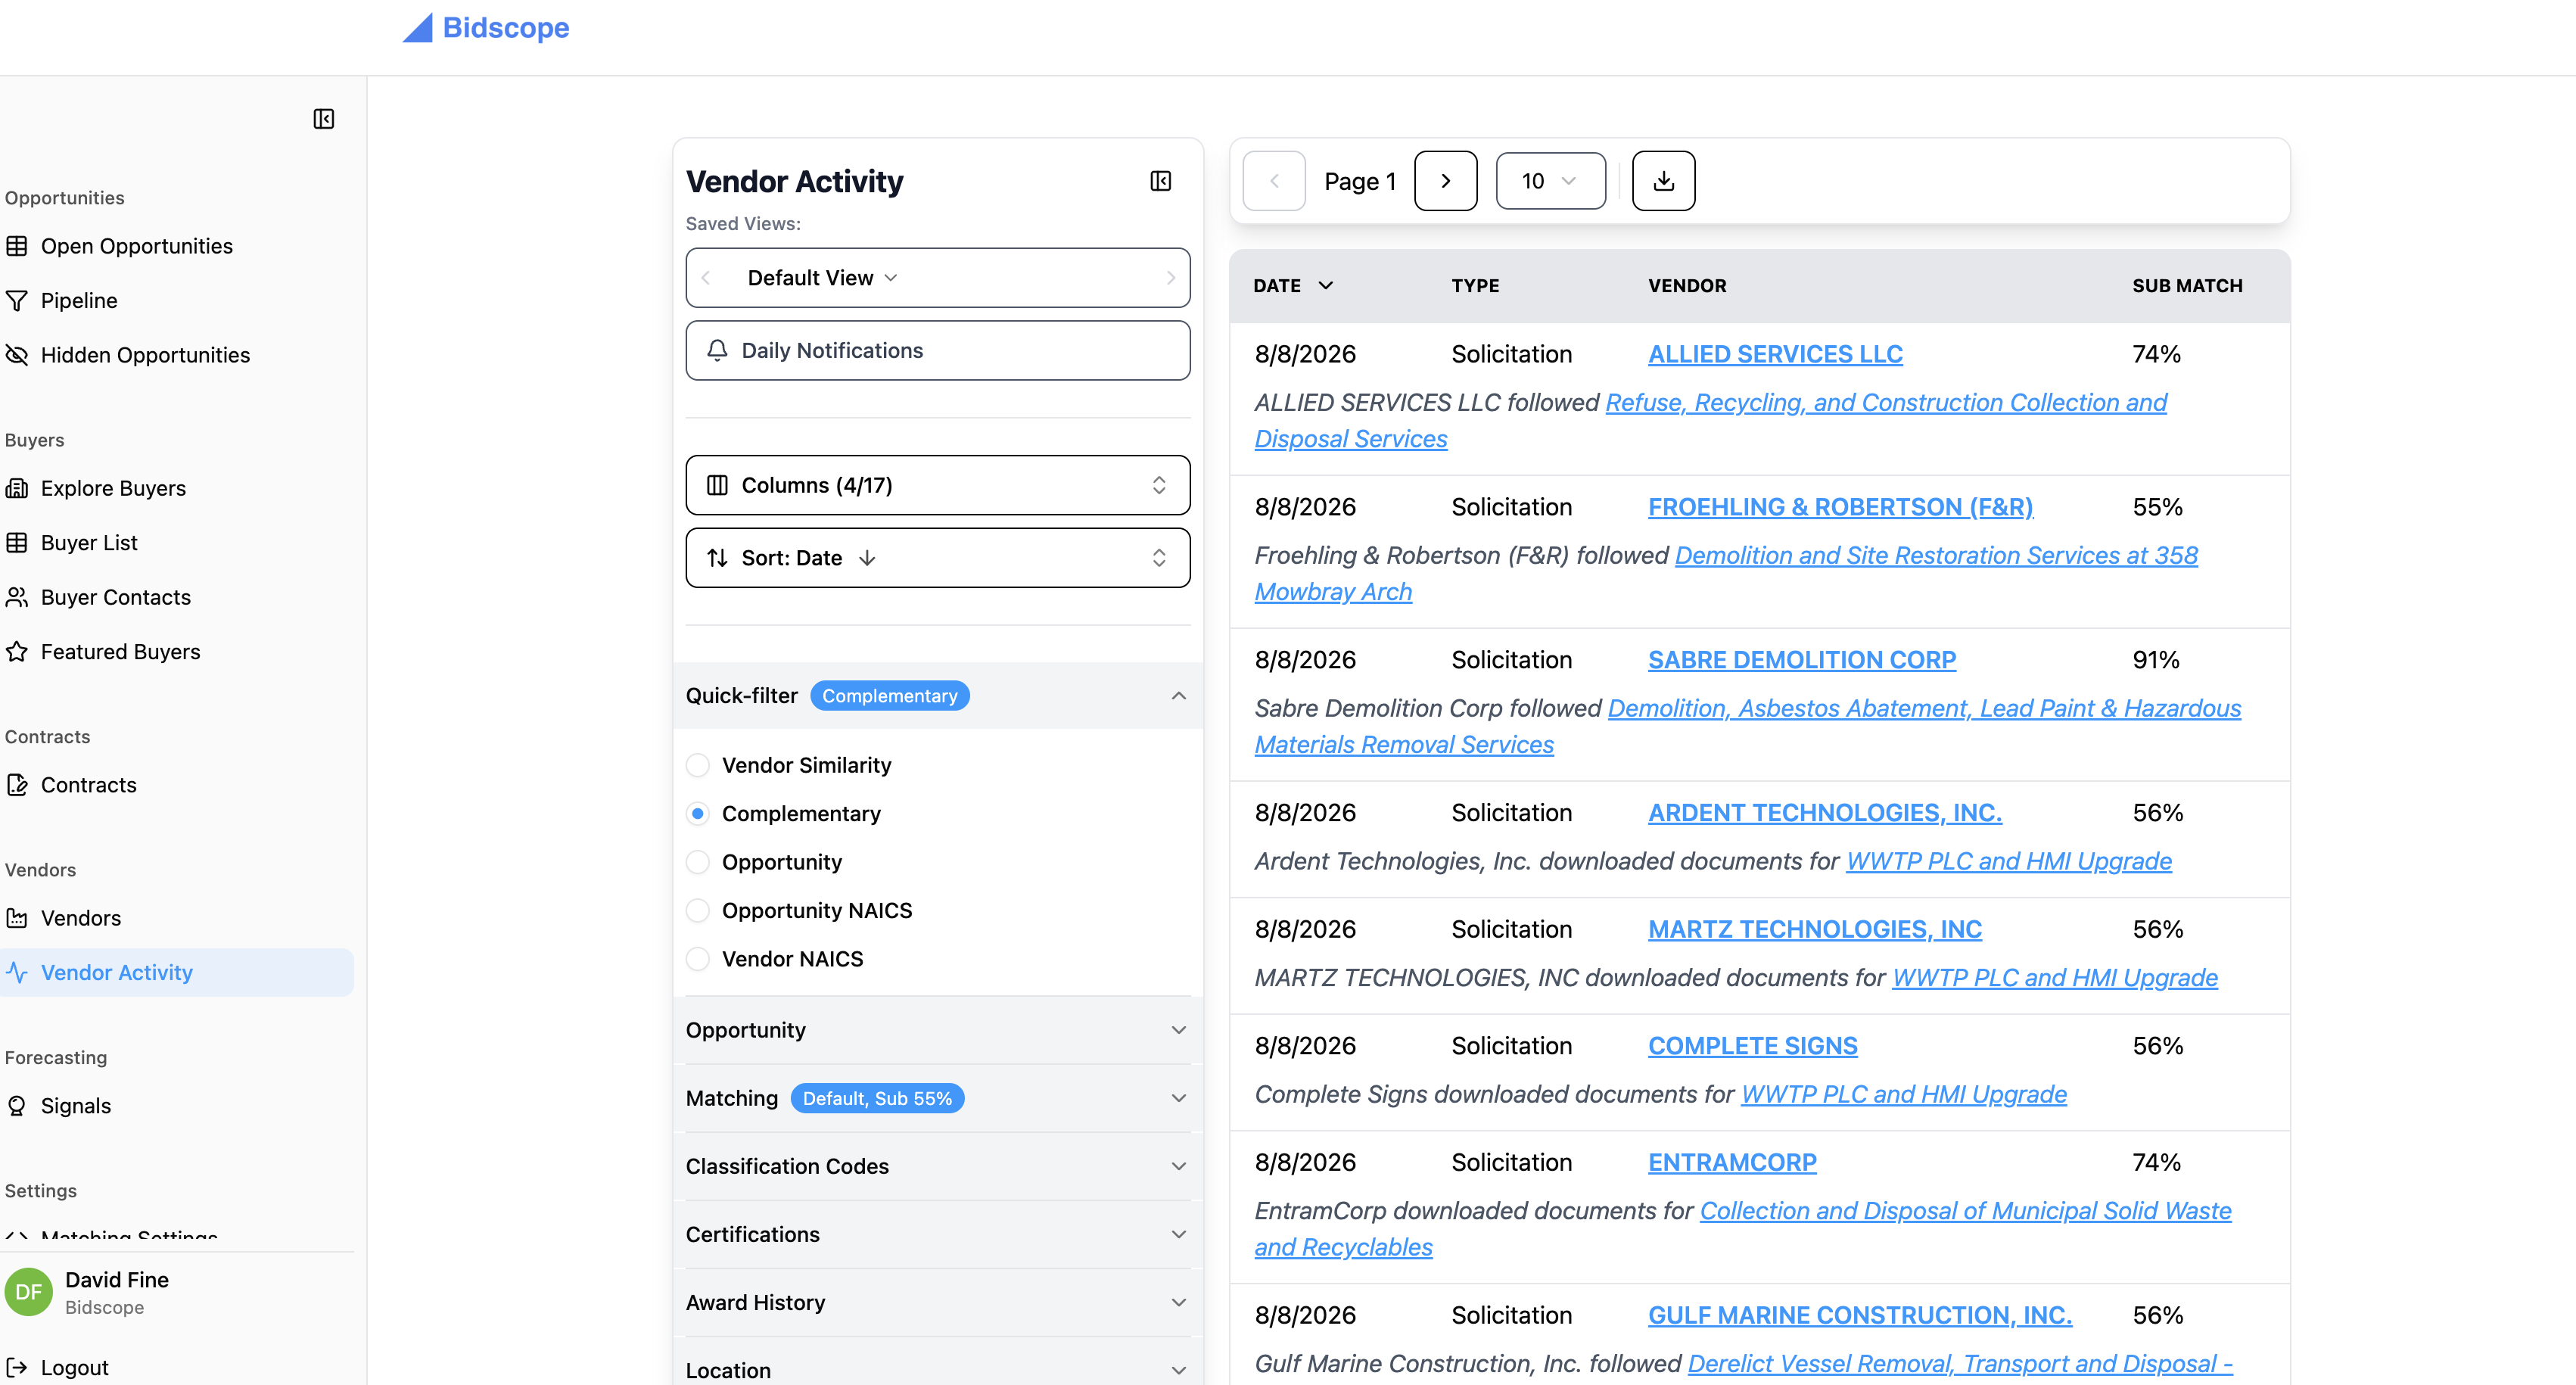Click the Default, Sub 55% matching badge

877,1098
